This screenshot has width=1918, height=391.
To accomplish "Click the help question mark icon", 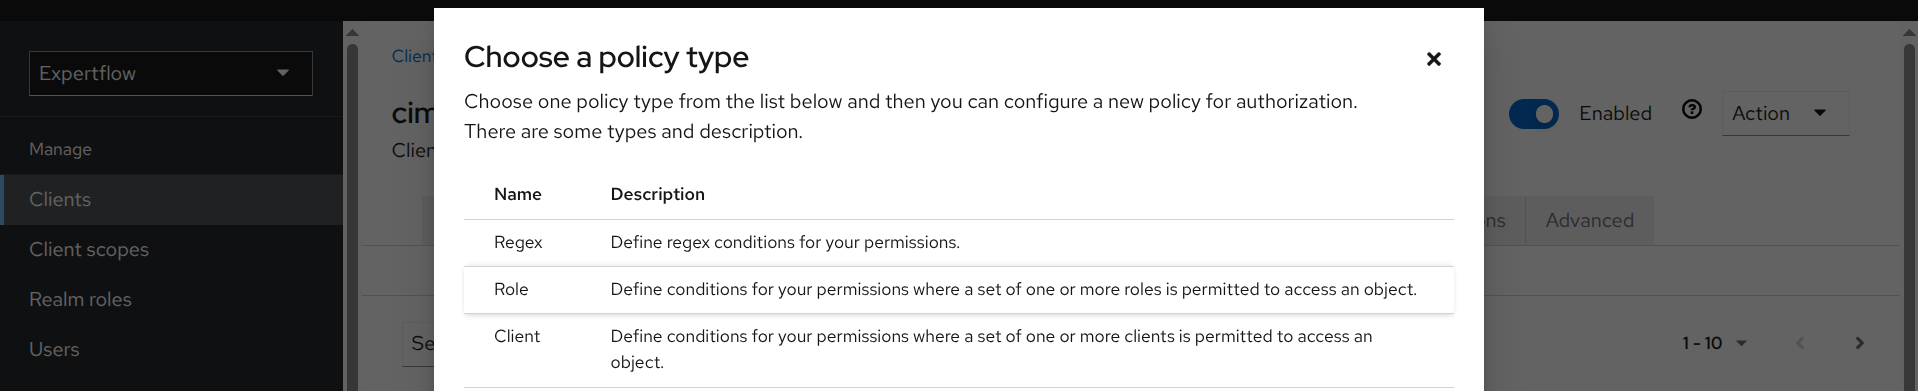I will point(1692,110).
